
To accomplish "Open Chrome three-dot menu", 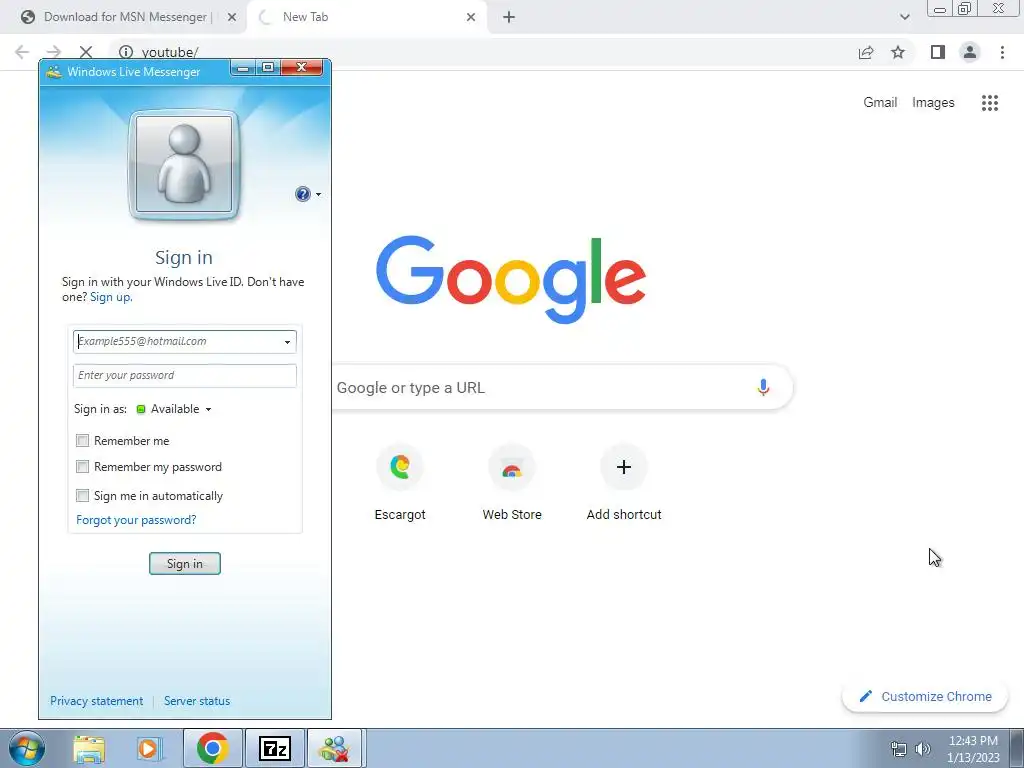I will tap(1002, 52).
